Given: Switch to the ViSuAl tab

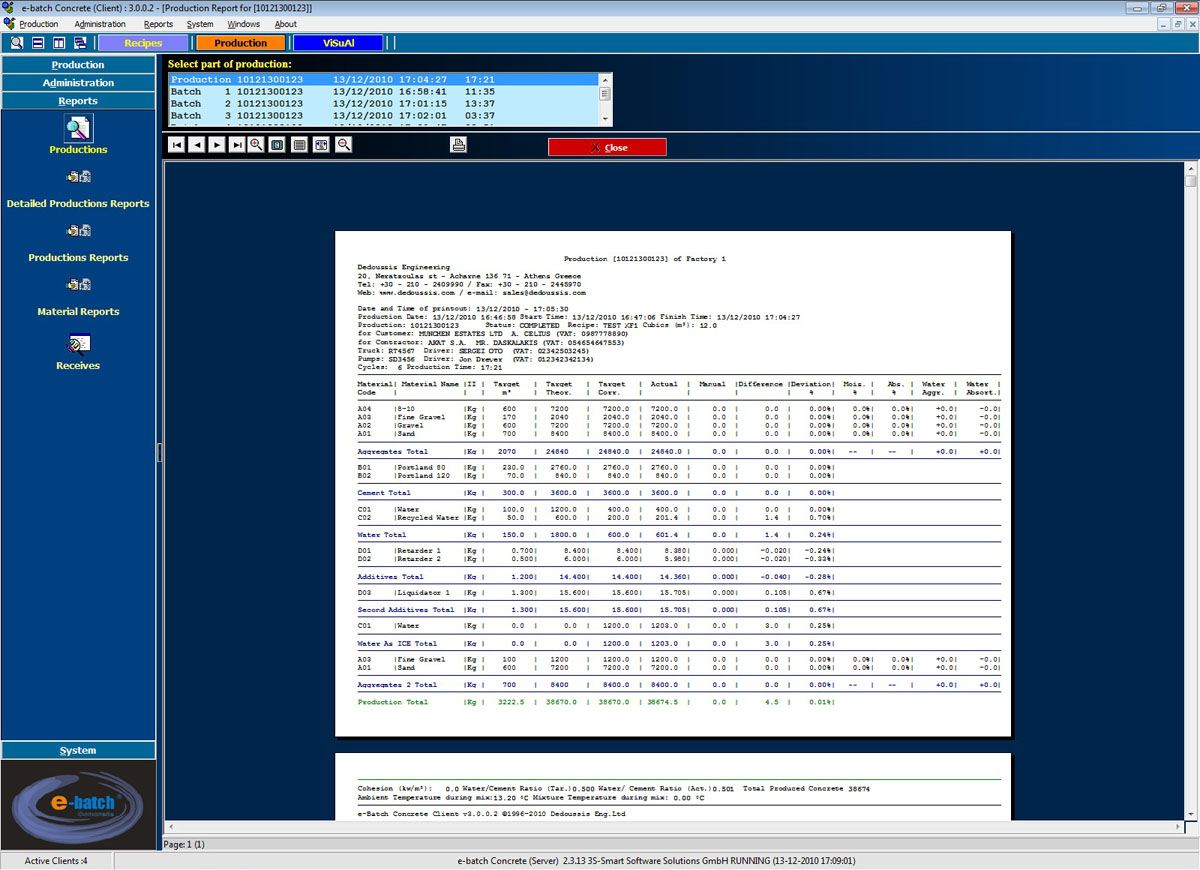Looking at the screenshot, I should pyautogui.click(x=338, y=43).
